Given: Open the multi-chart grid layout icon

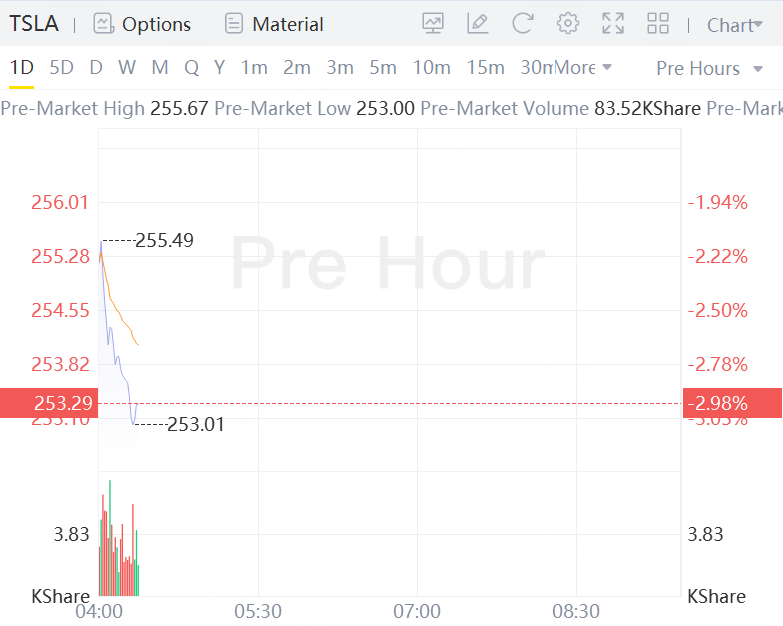Looking at the screenshot, I should tap(658, 24).
